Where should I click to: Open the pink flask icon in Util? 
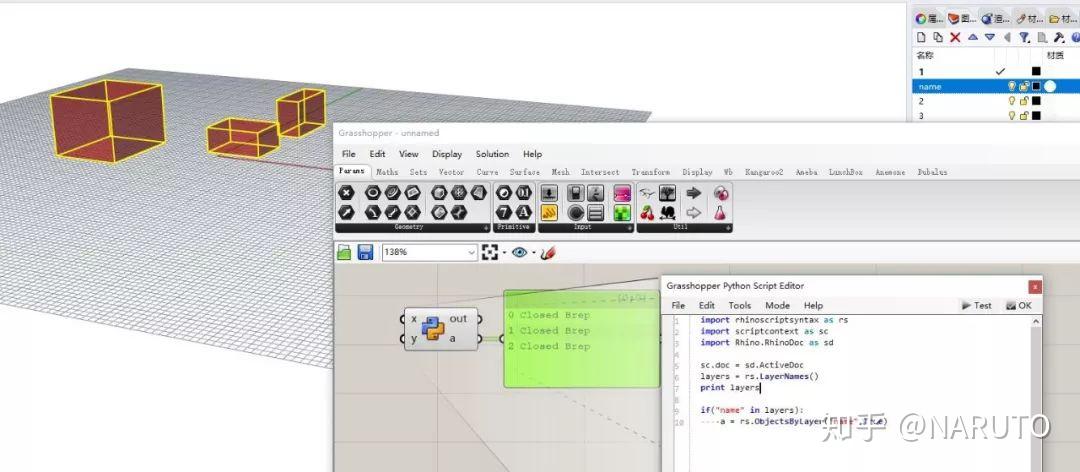pos(719,212)
